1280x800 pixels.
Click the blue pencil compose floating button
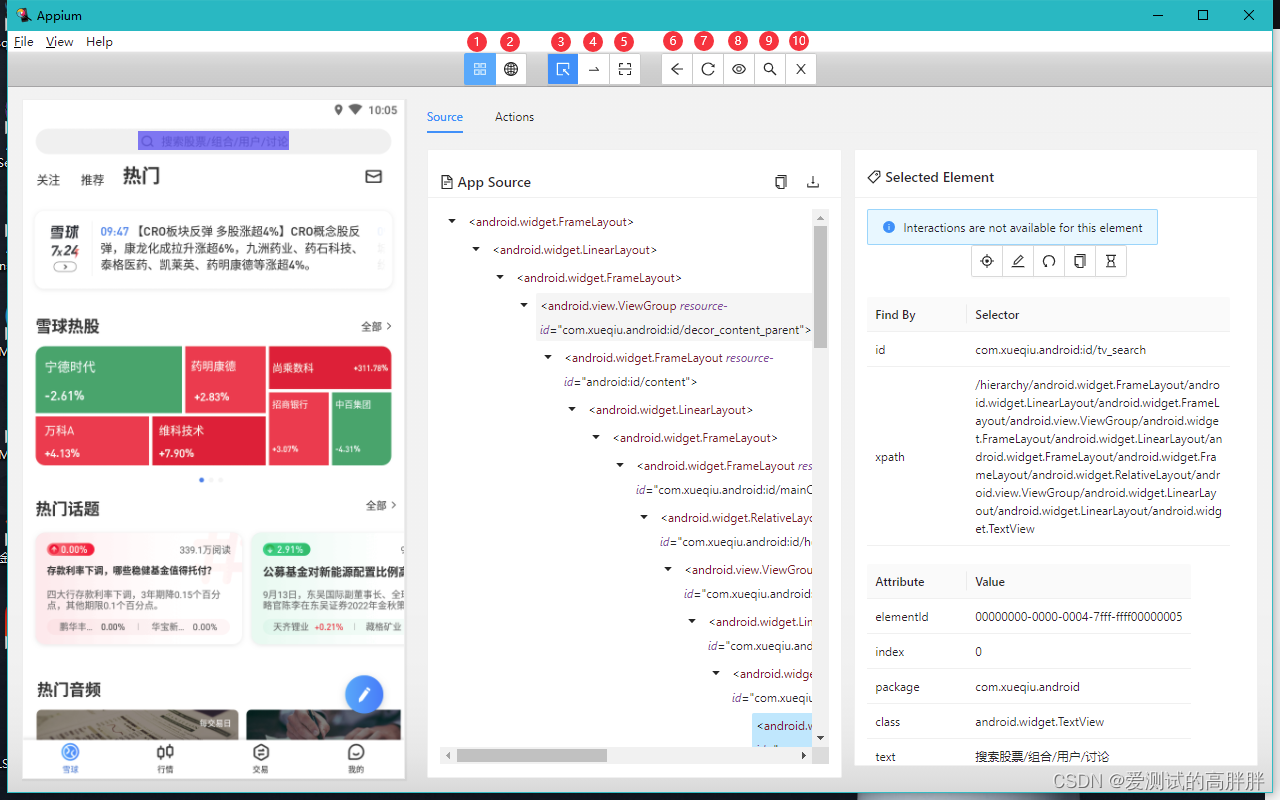[364, 693]
